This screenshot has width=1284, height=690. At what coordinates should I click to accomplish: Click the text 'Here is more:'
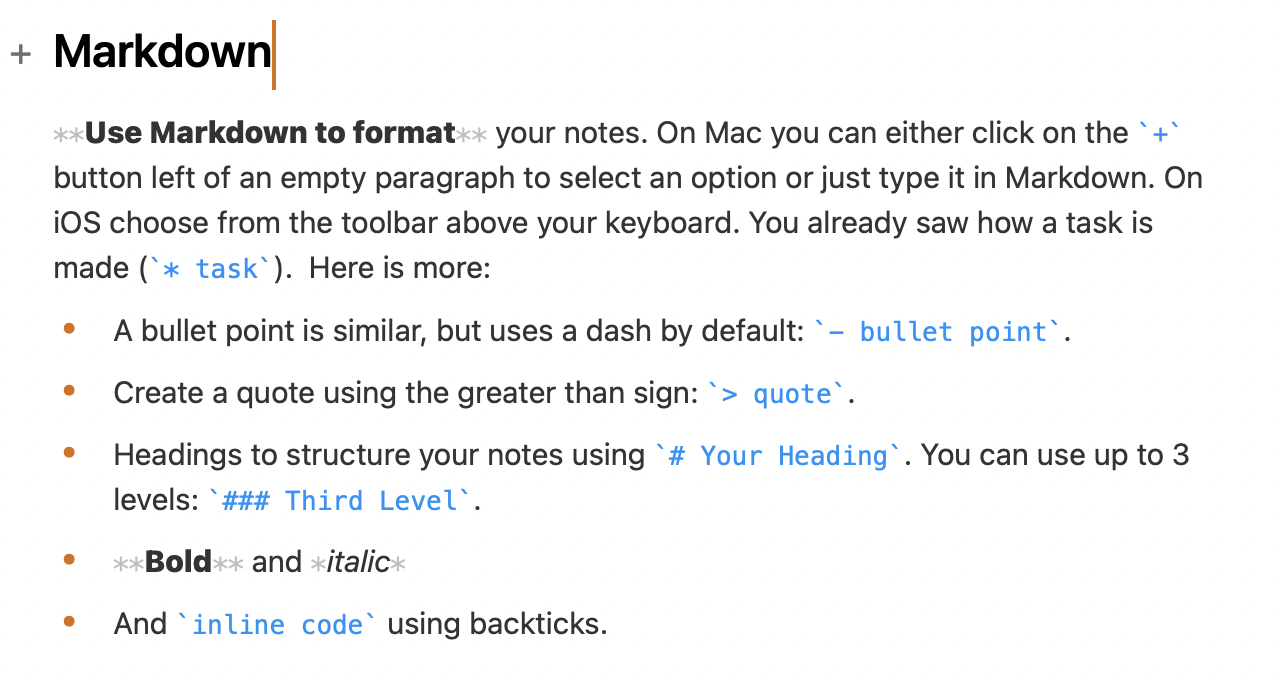[400, 270]
